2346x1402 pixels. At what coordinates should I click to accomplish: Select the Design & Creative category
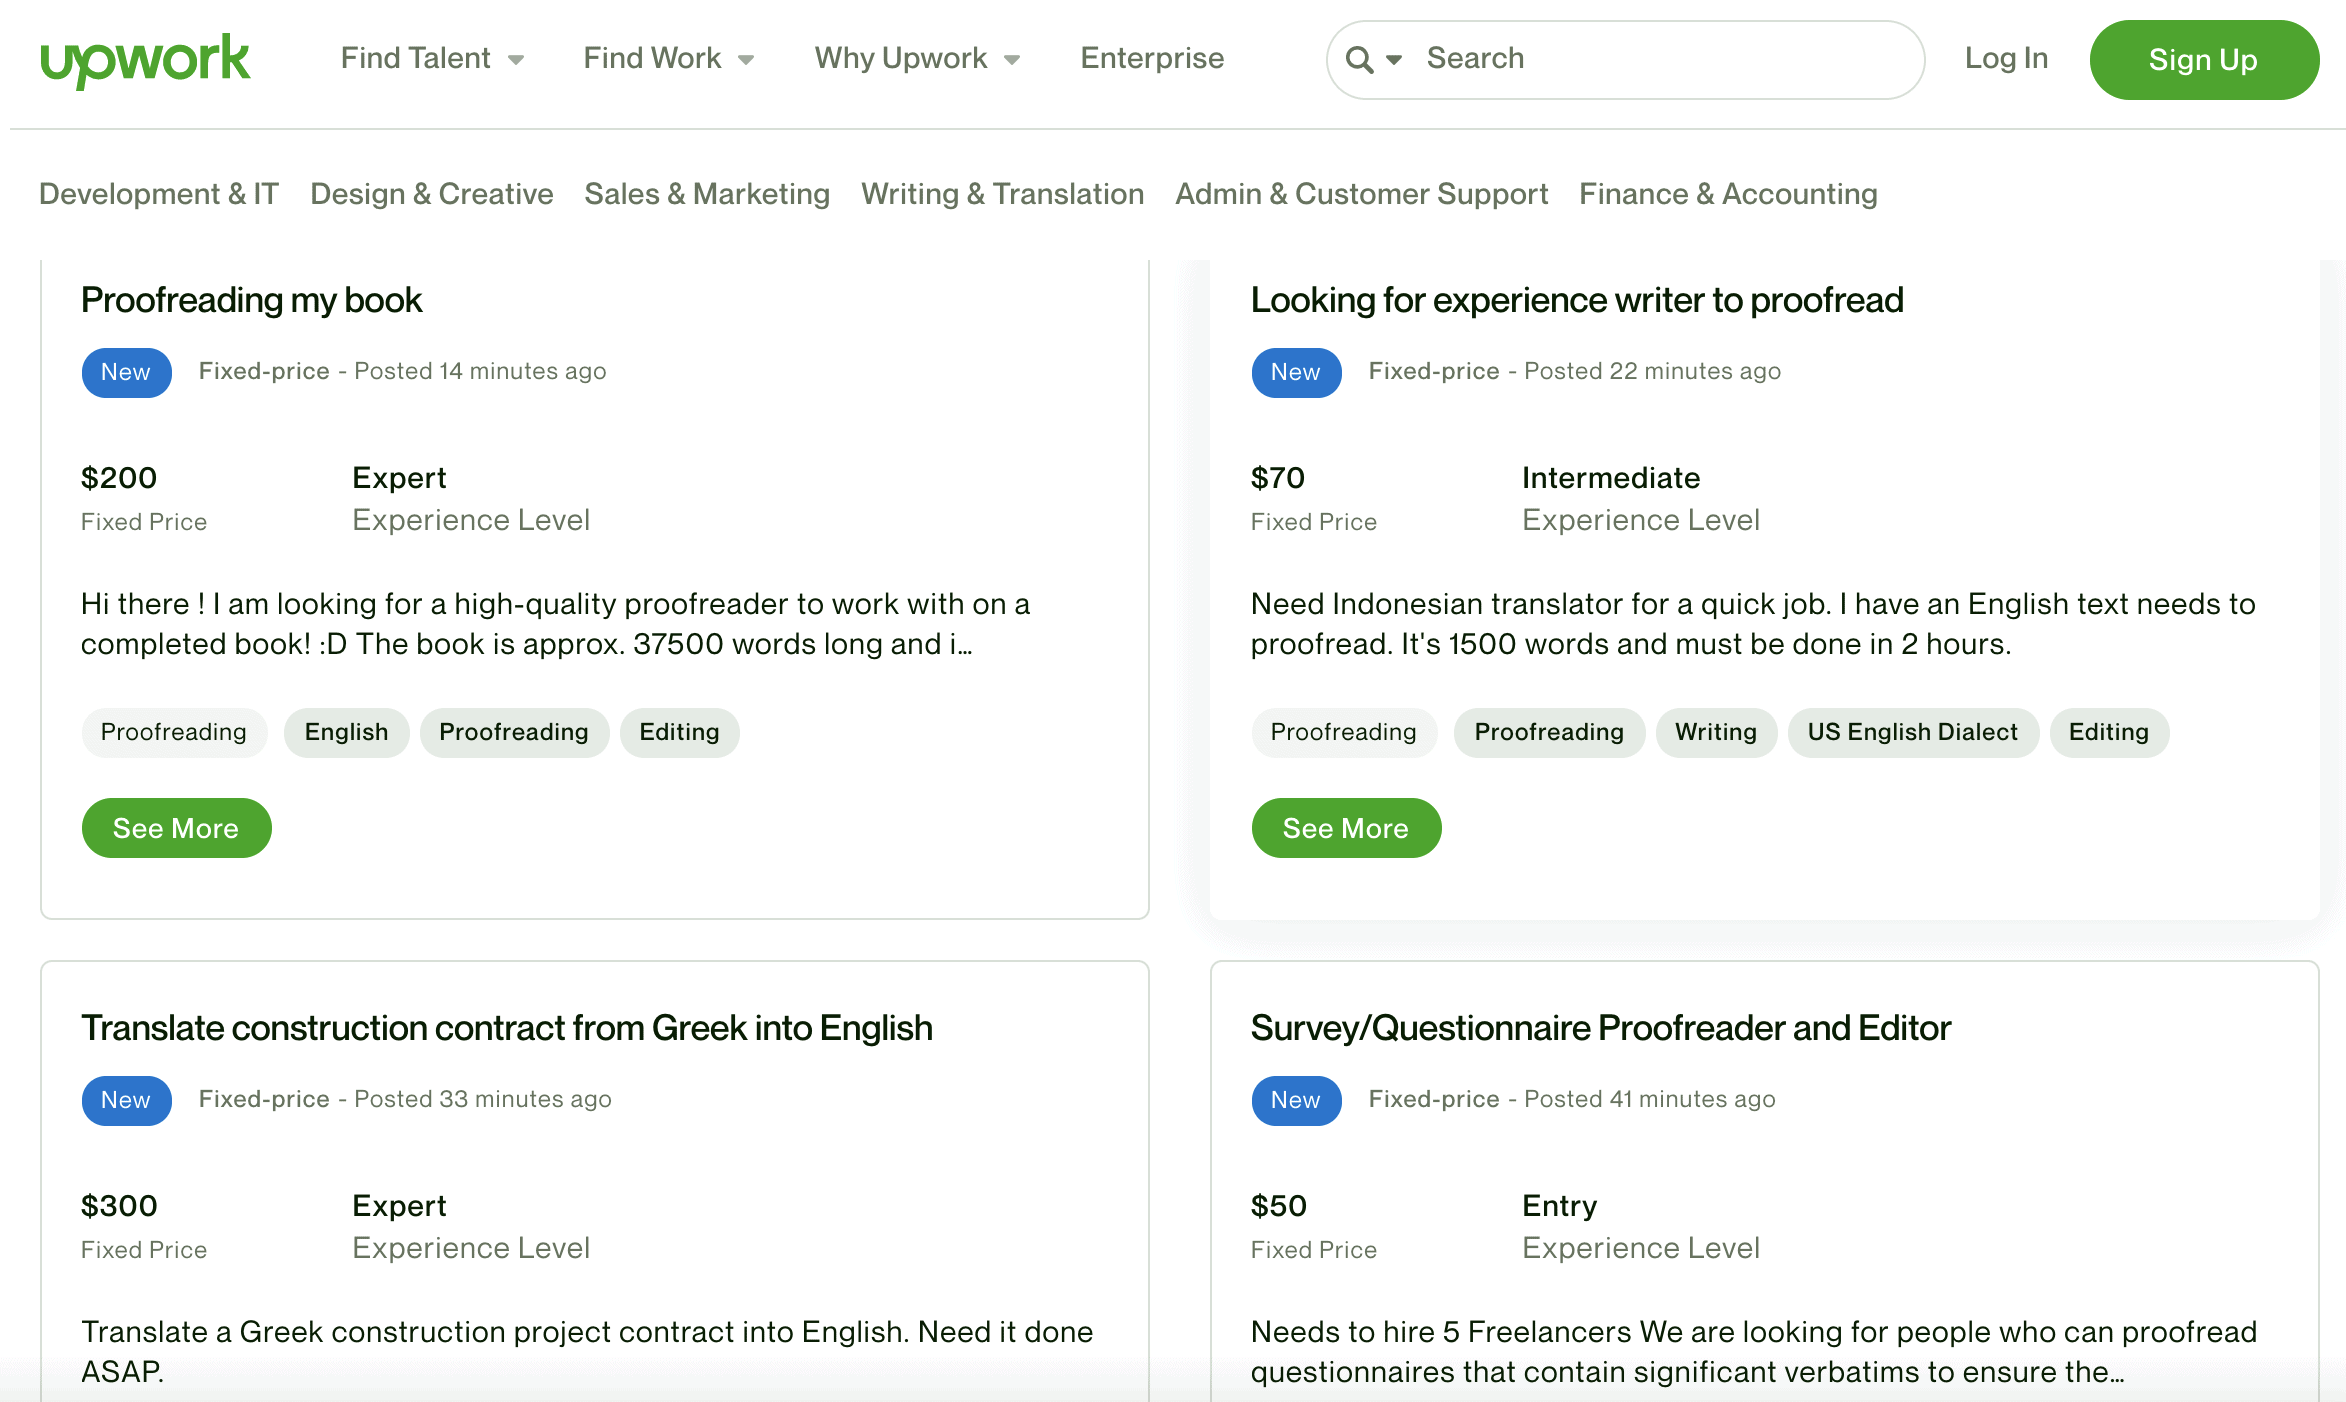pyautogui.click(x=431, y=194)
